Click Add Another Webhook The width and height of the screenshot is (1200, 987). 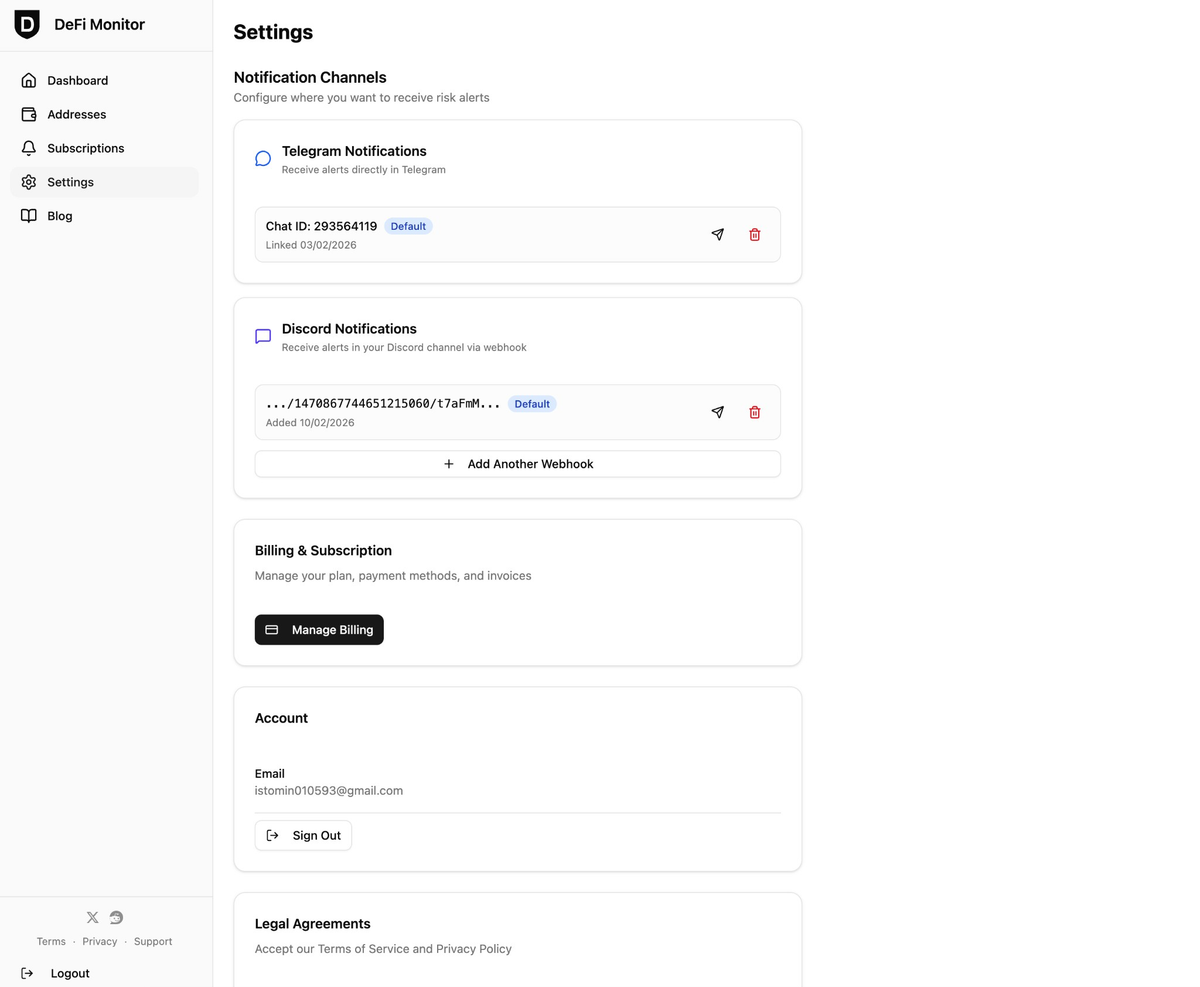[517, 463]
